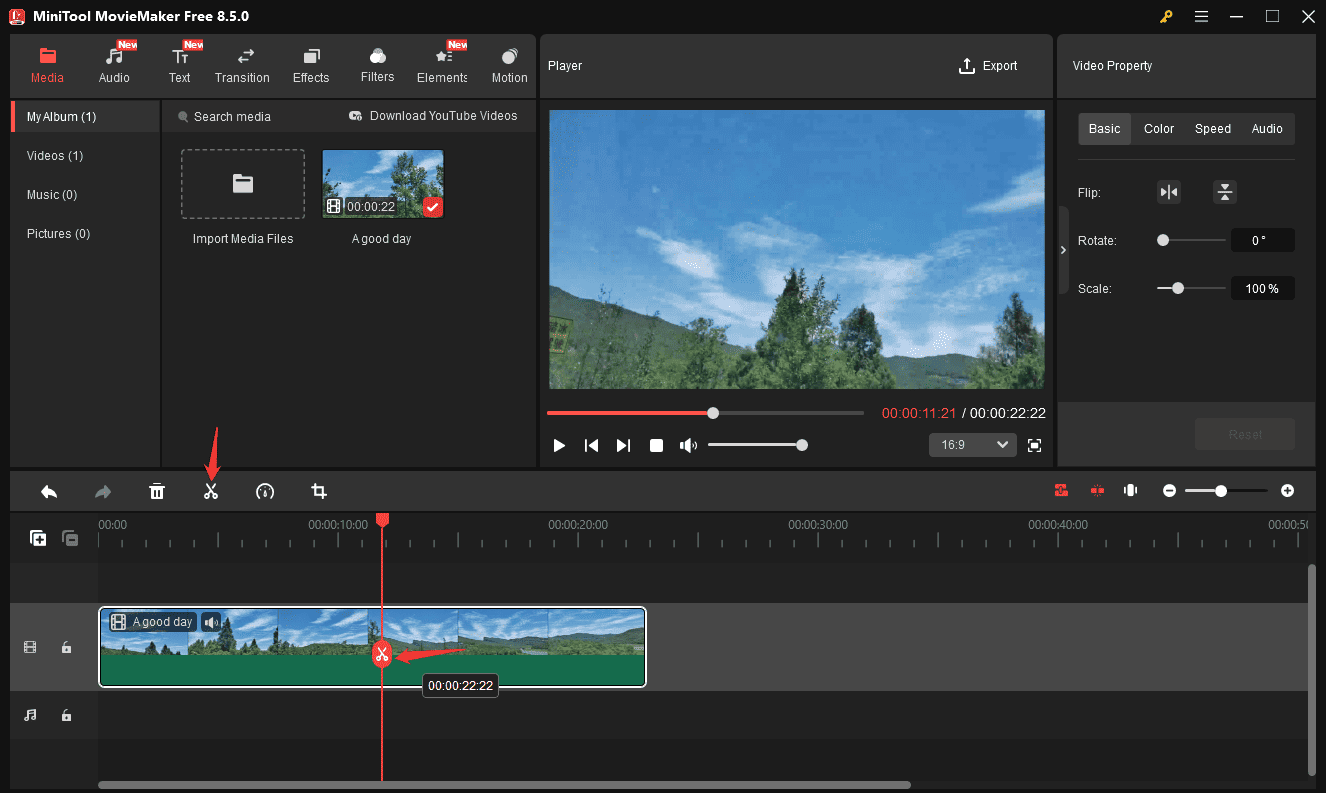Click the Export button
The height and width of the screenshot is (793, 1326).
click(988, 65)
